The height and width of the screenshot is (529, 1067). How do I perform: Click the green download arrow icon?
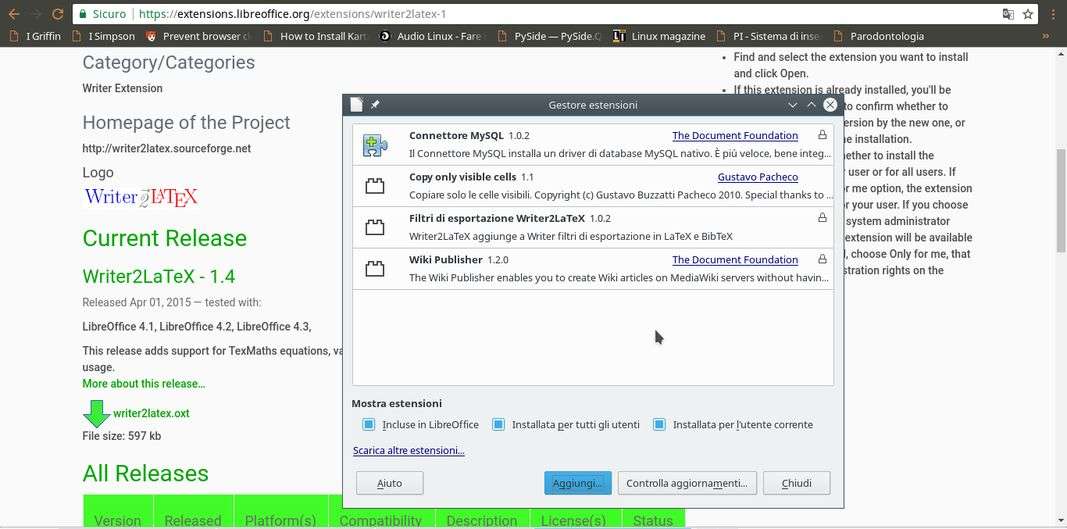(97, 413)
